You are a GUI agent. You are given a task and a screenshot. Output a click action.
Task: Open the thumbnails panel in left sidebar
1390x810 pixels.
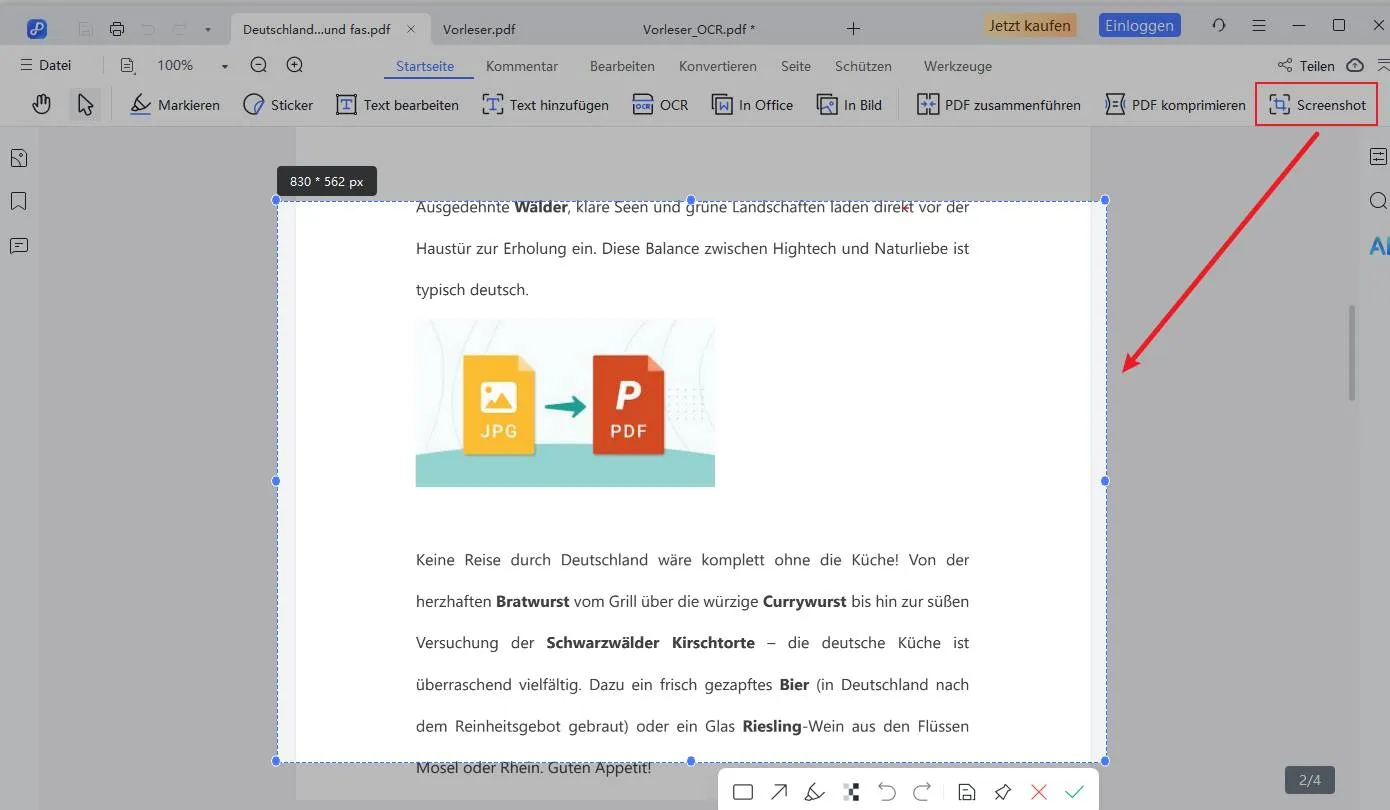tap(18, 158)
